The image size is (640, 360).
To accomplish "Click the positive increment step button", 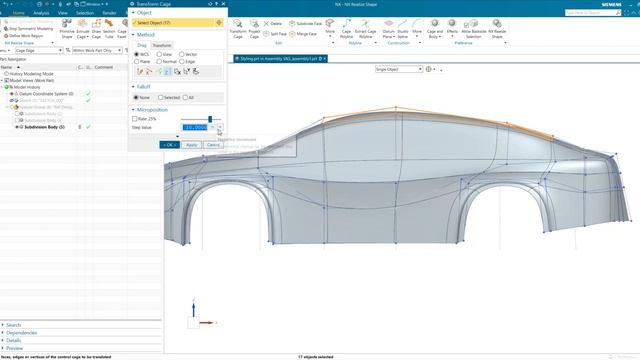I will click(220, 127).
